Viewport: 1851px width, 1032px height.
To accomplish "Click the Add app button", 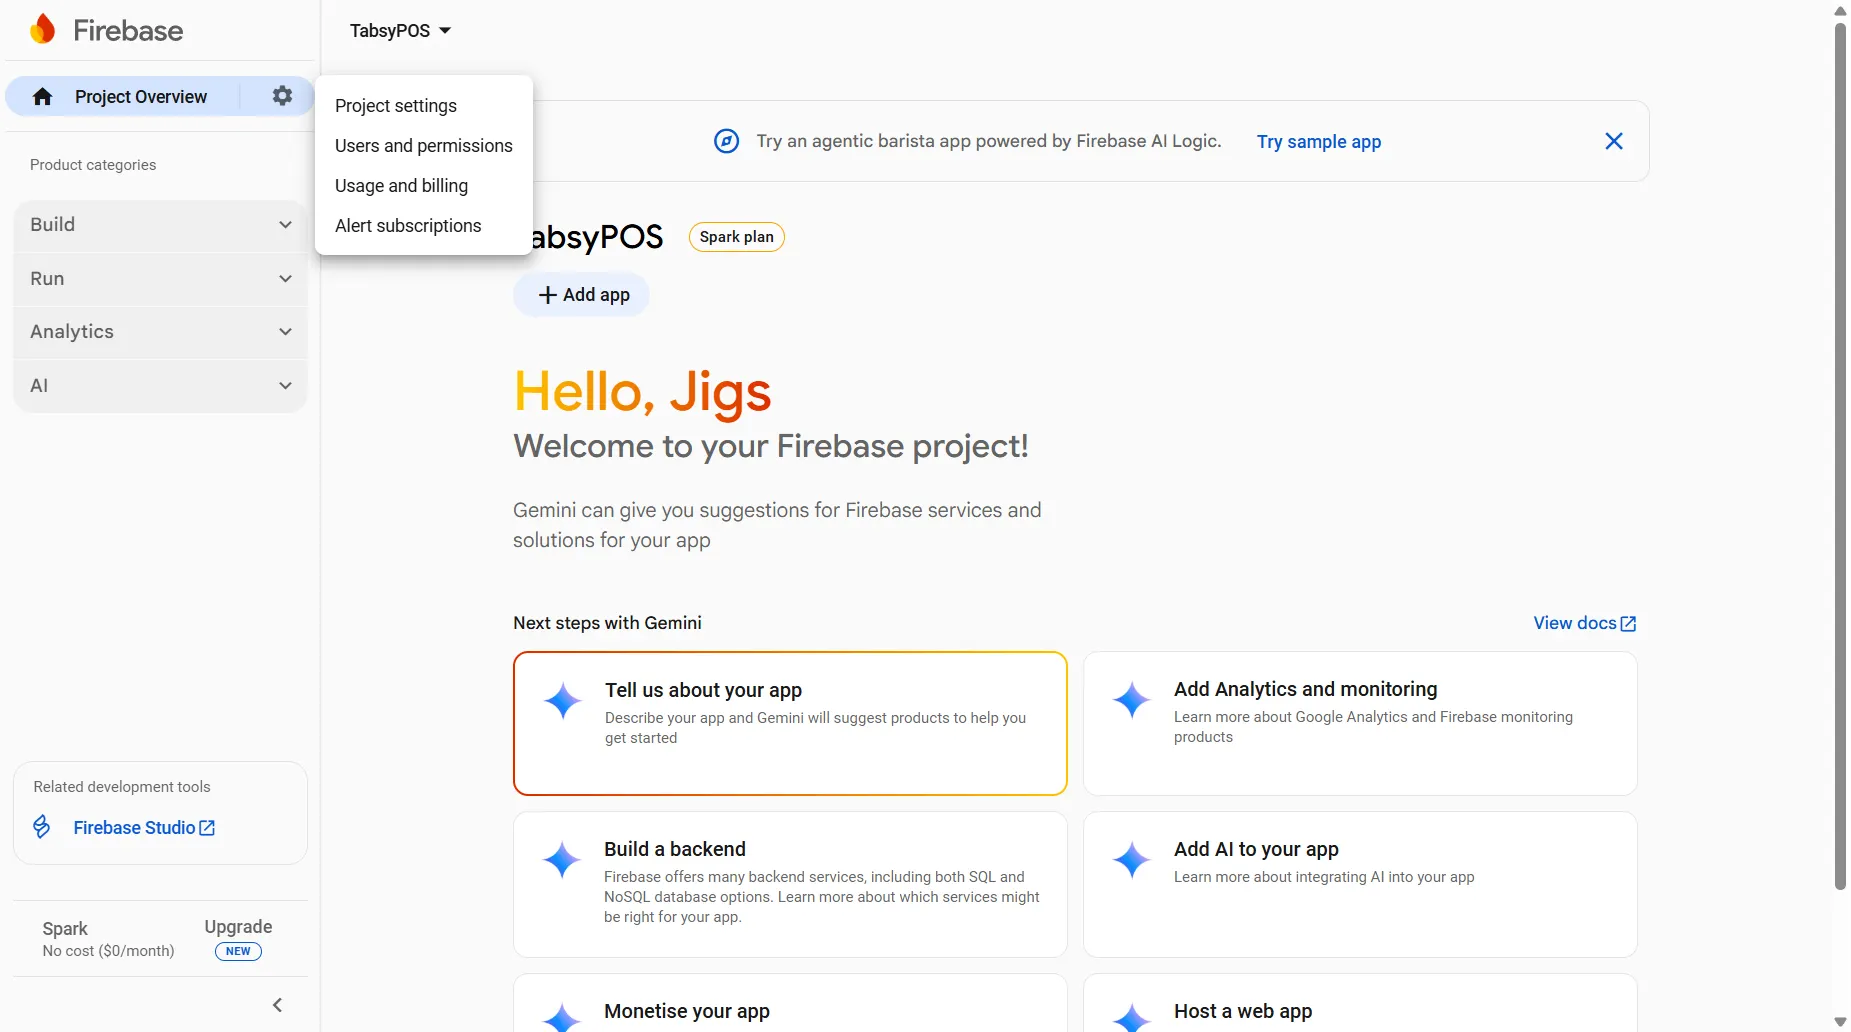I will 582,295.
